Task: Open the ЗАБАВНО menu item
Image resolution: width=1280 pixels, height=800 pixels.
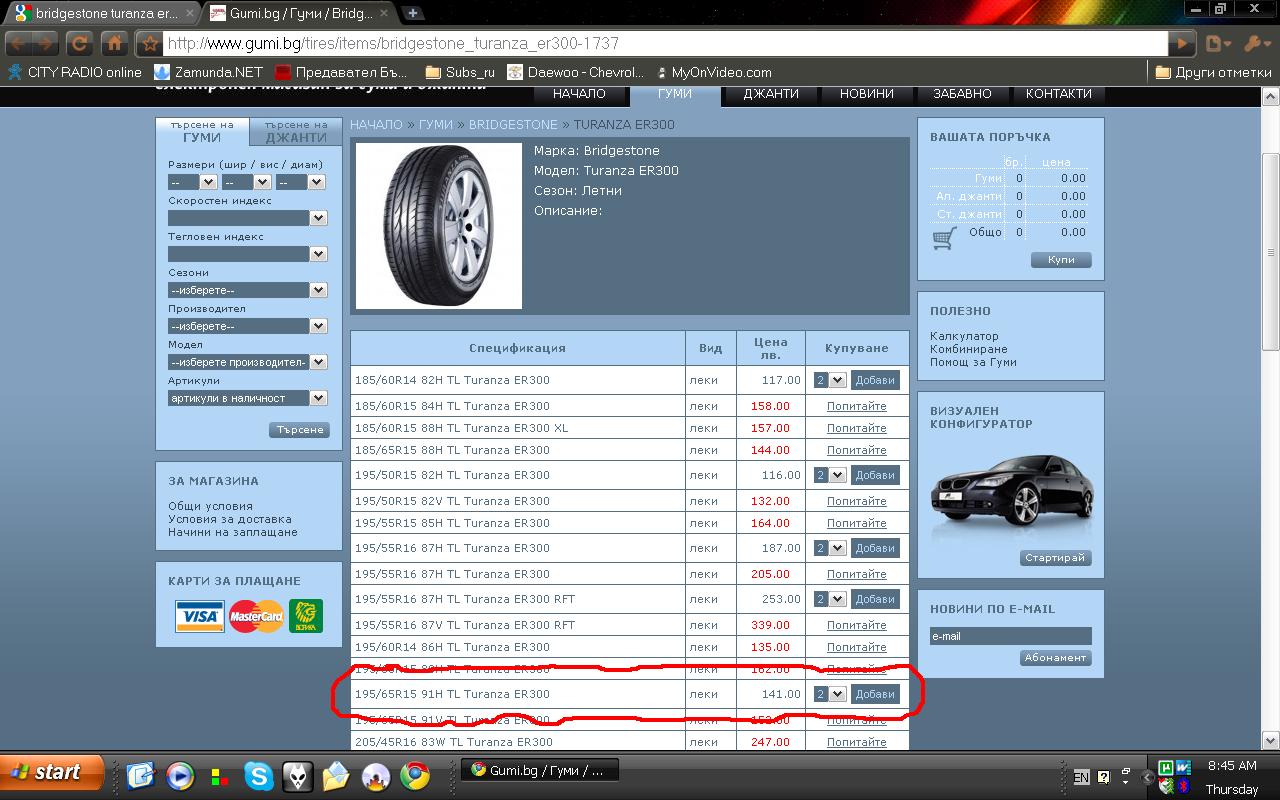Action: [x=962, y=94]
